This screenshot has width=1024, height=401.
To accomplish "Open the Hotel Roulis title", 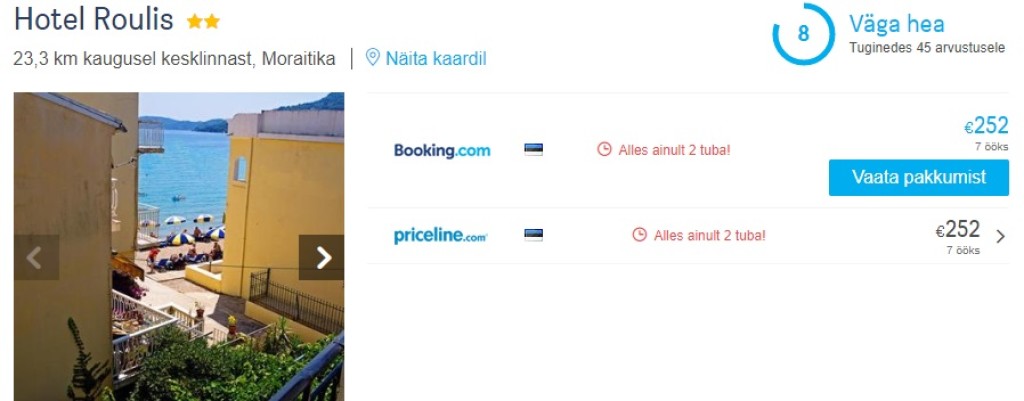I will 94,20.
